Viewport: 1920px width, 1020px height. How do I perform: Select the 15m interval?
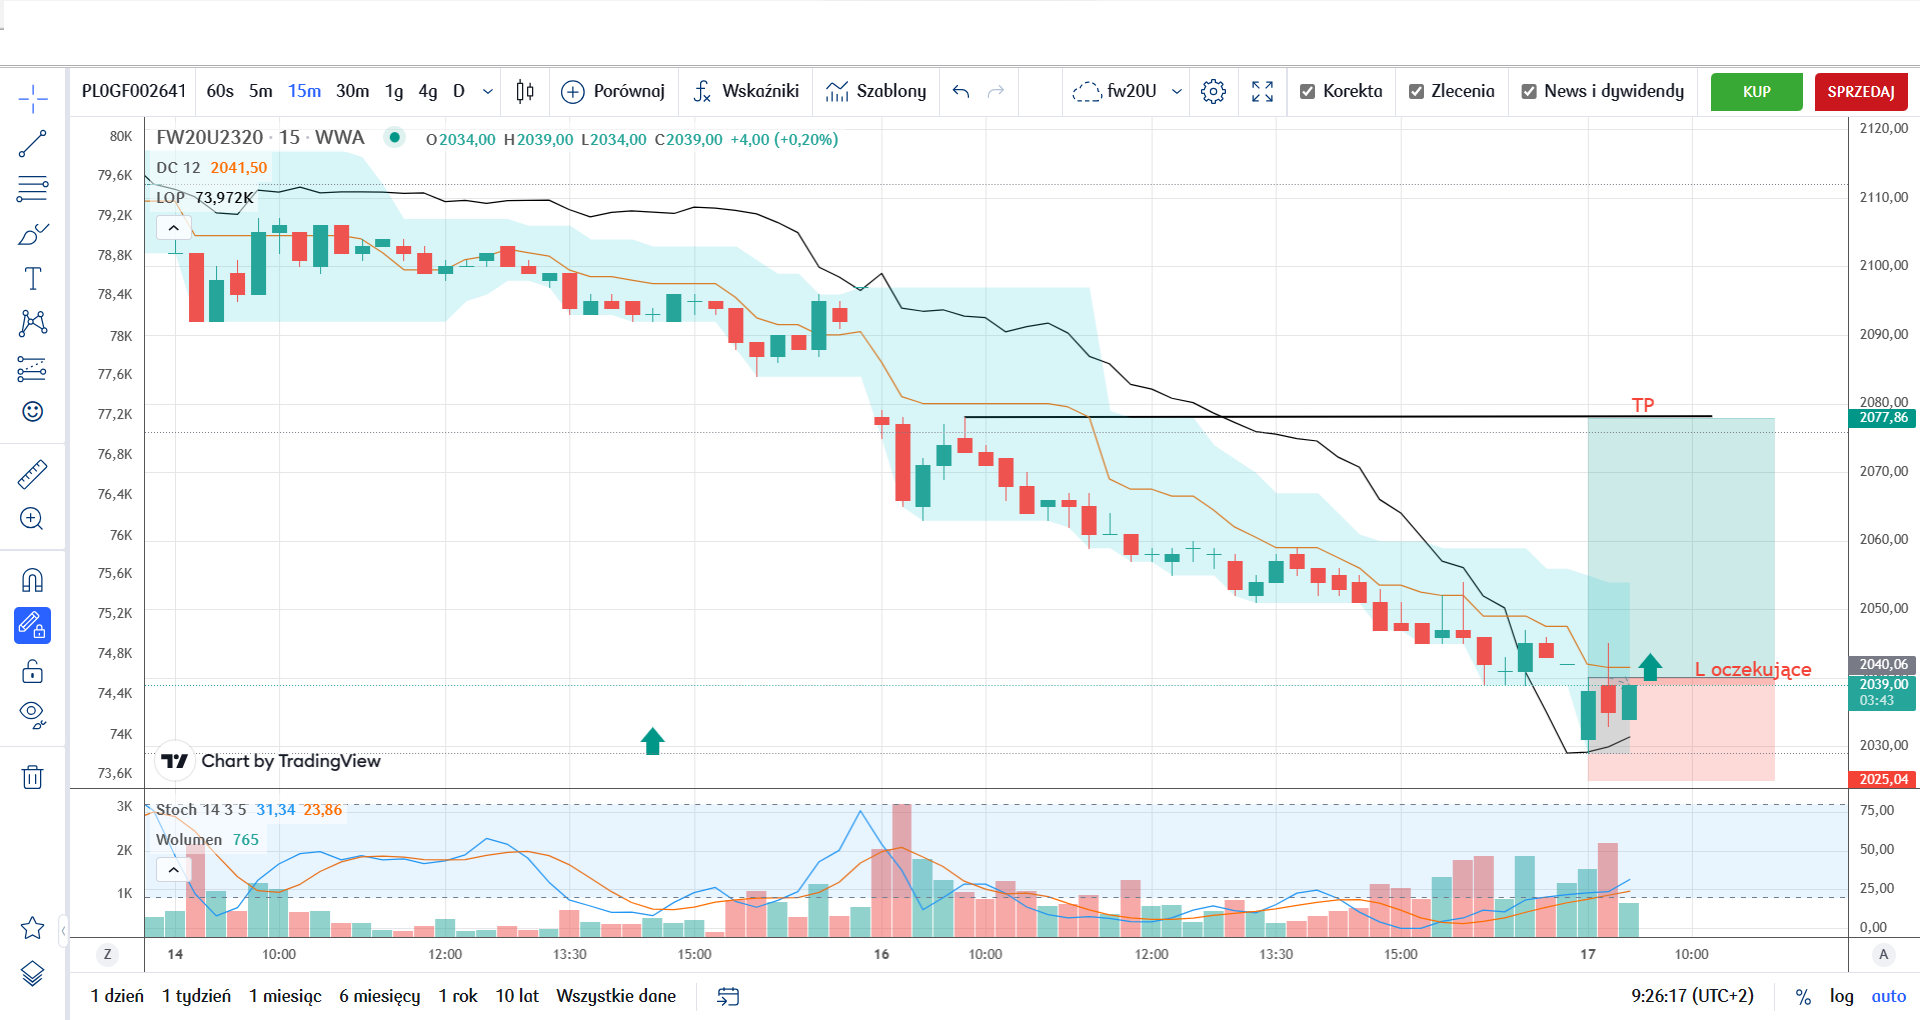click(305, 91)
